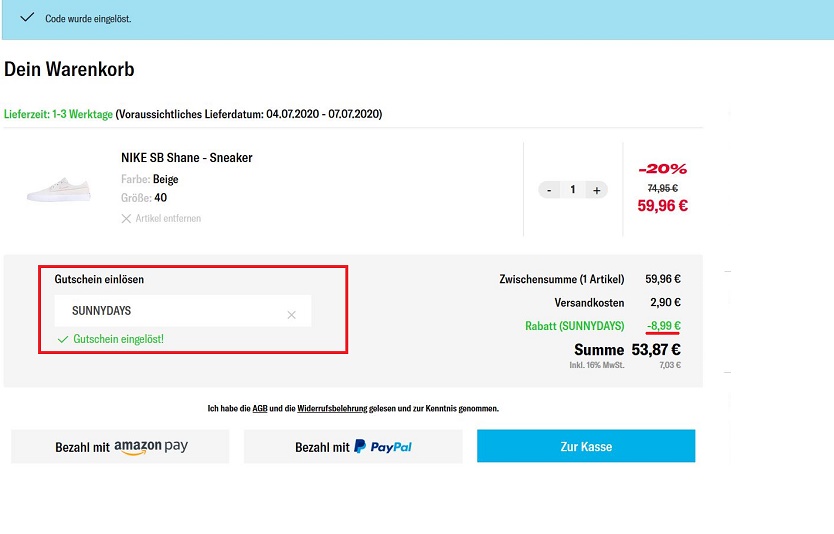Viewport: 834px width, 534px height.
Task: Click the -20% discount badge
Action: 663,169
